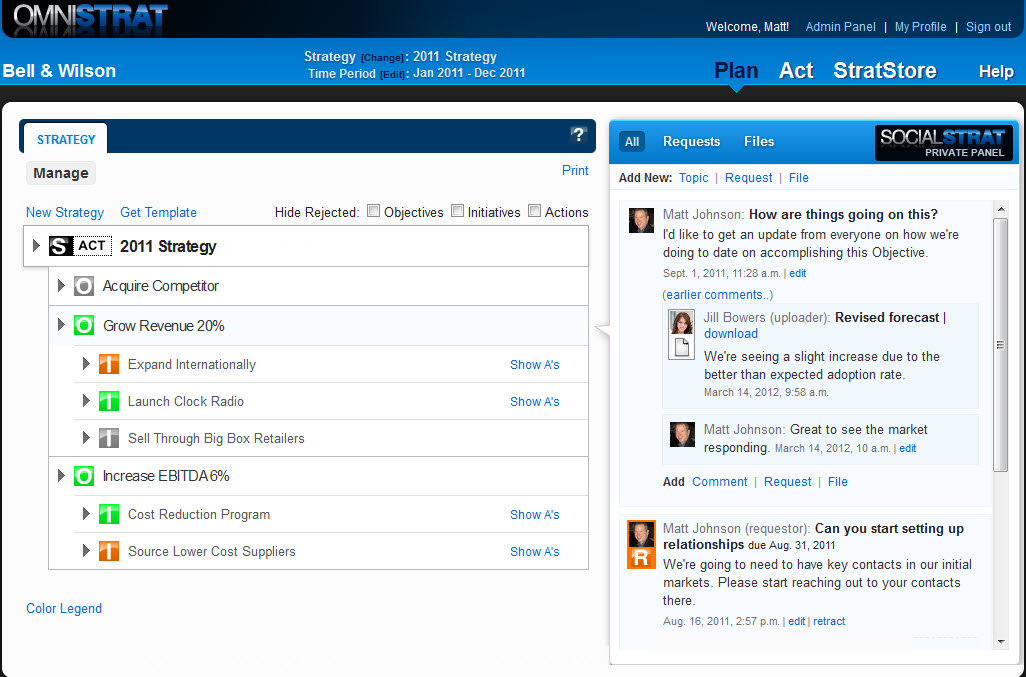
Task: Click the Print link
Action: pos(575,170)
